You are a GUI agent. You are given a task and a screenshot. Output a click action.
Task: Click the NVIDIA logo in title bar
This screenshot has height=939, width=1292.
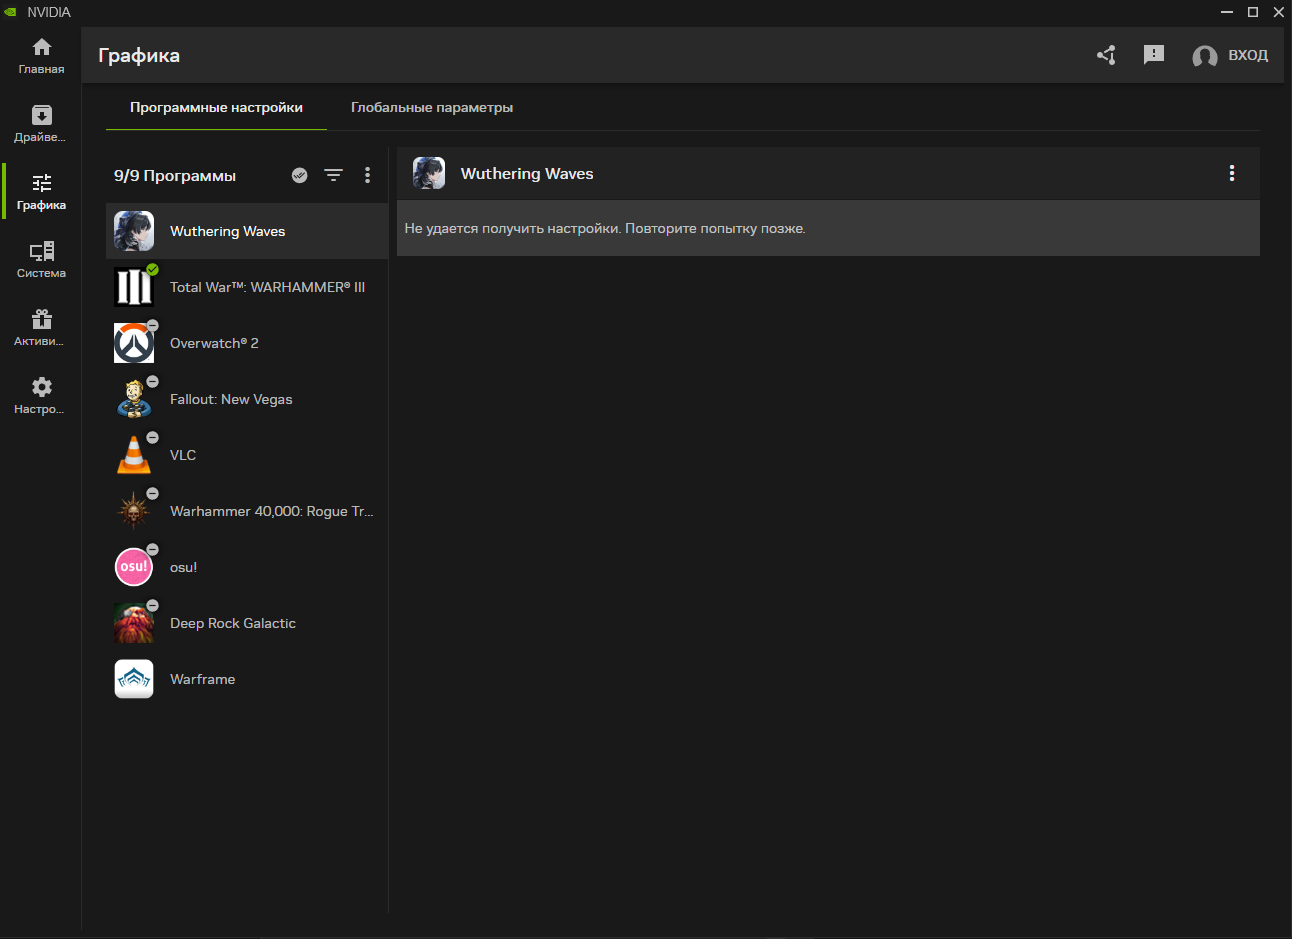(11, 12)
